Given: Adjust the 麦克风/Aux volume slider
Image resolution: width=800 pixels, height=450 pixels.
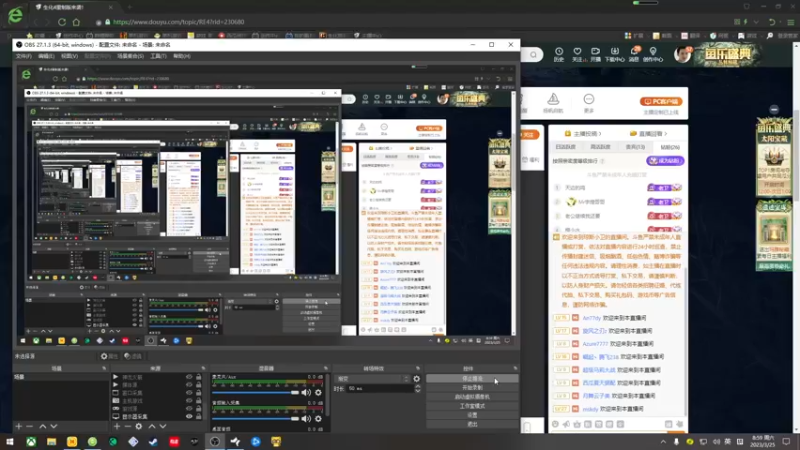Looking at the screenshot, I should [255, 392].
